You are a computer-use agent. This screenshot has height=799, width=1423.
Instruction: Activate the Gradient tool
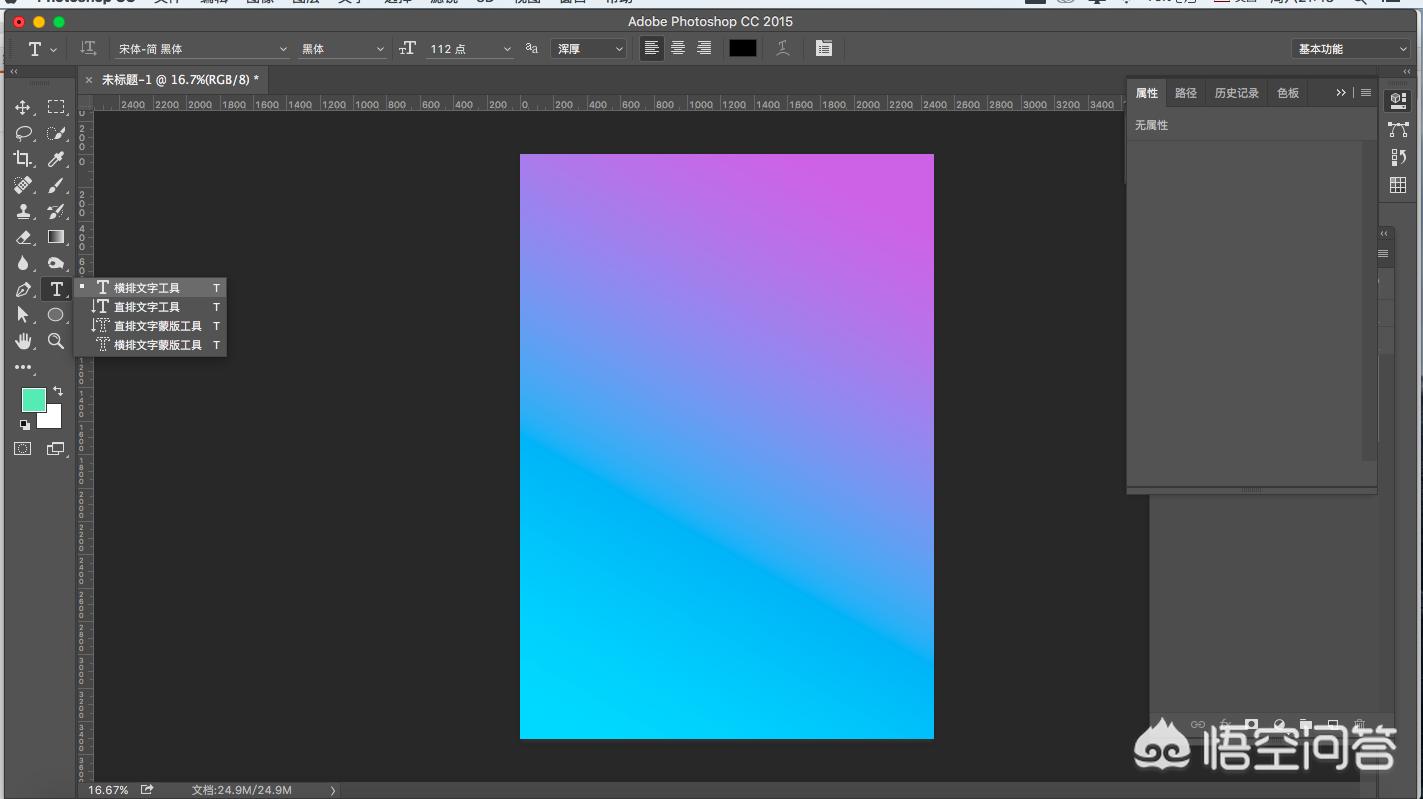pyautogui.click(x=56, y=237)
